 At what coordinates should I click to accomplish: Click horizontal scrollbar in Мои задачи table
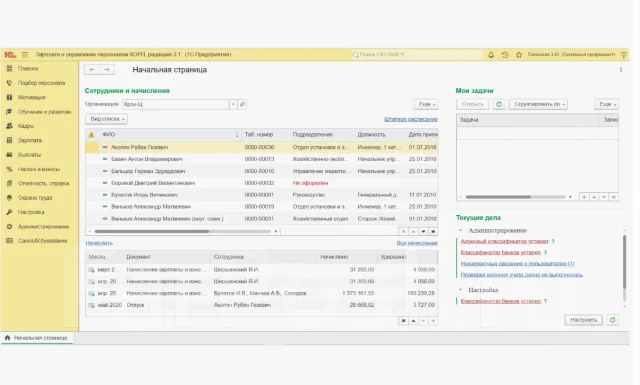point(498,197)
